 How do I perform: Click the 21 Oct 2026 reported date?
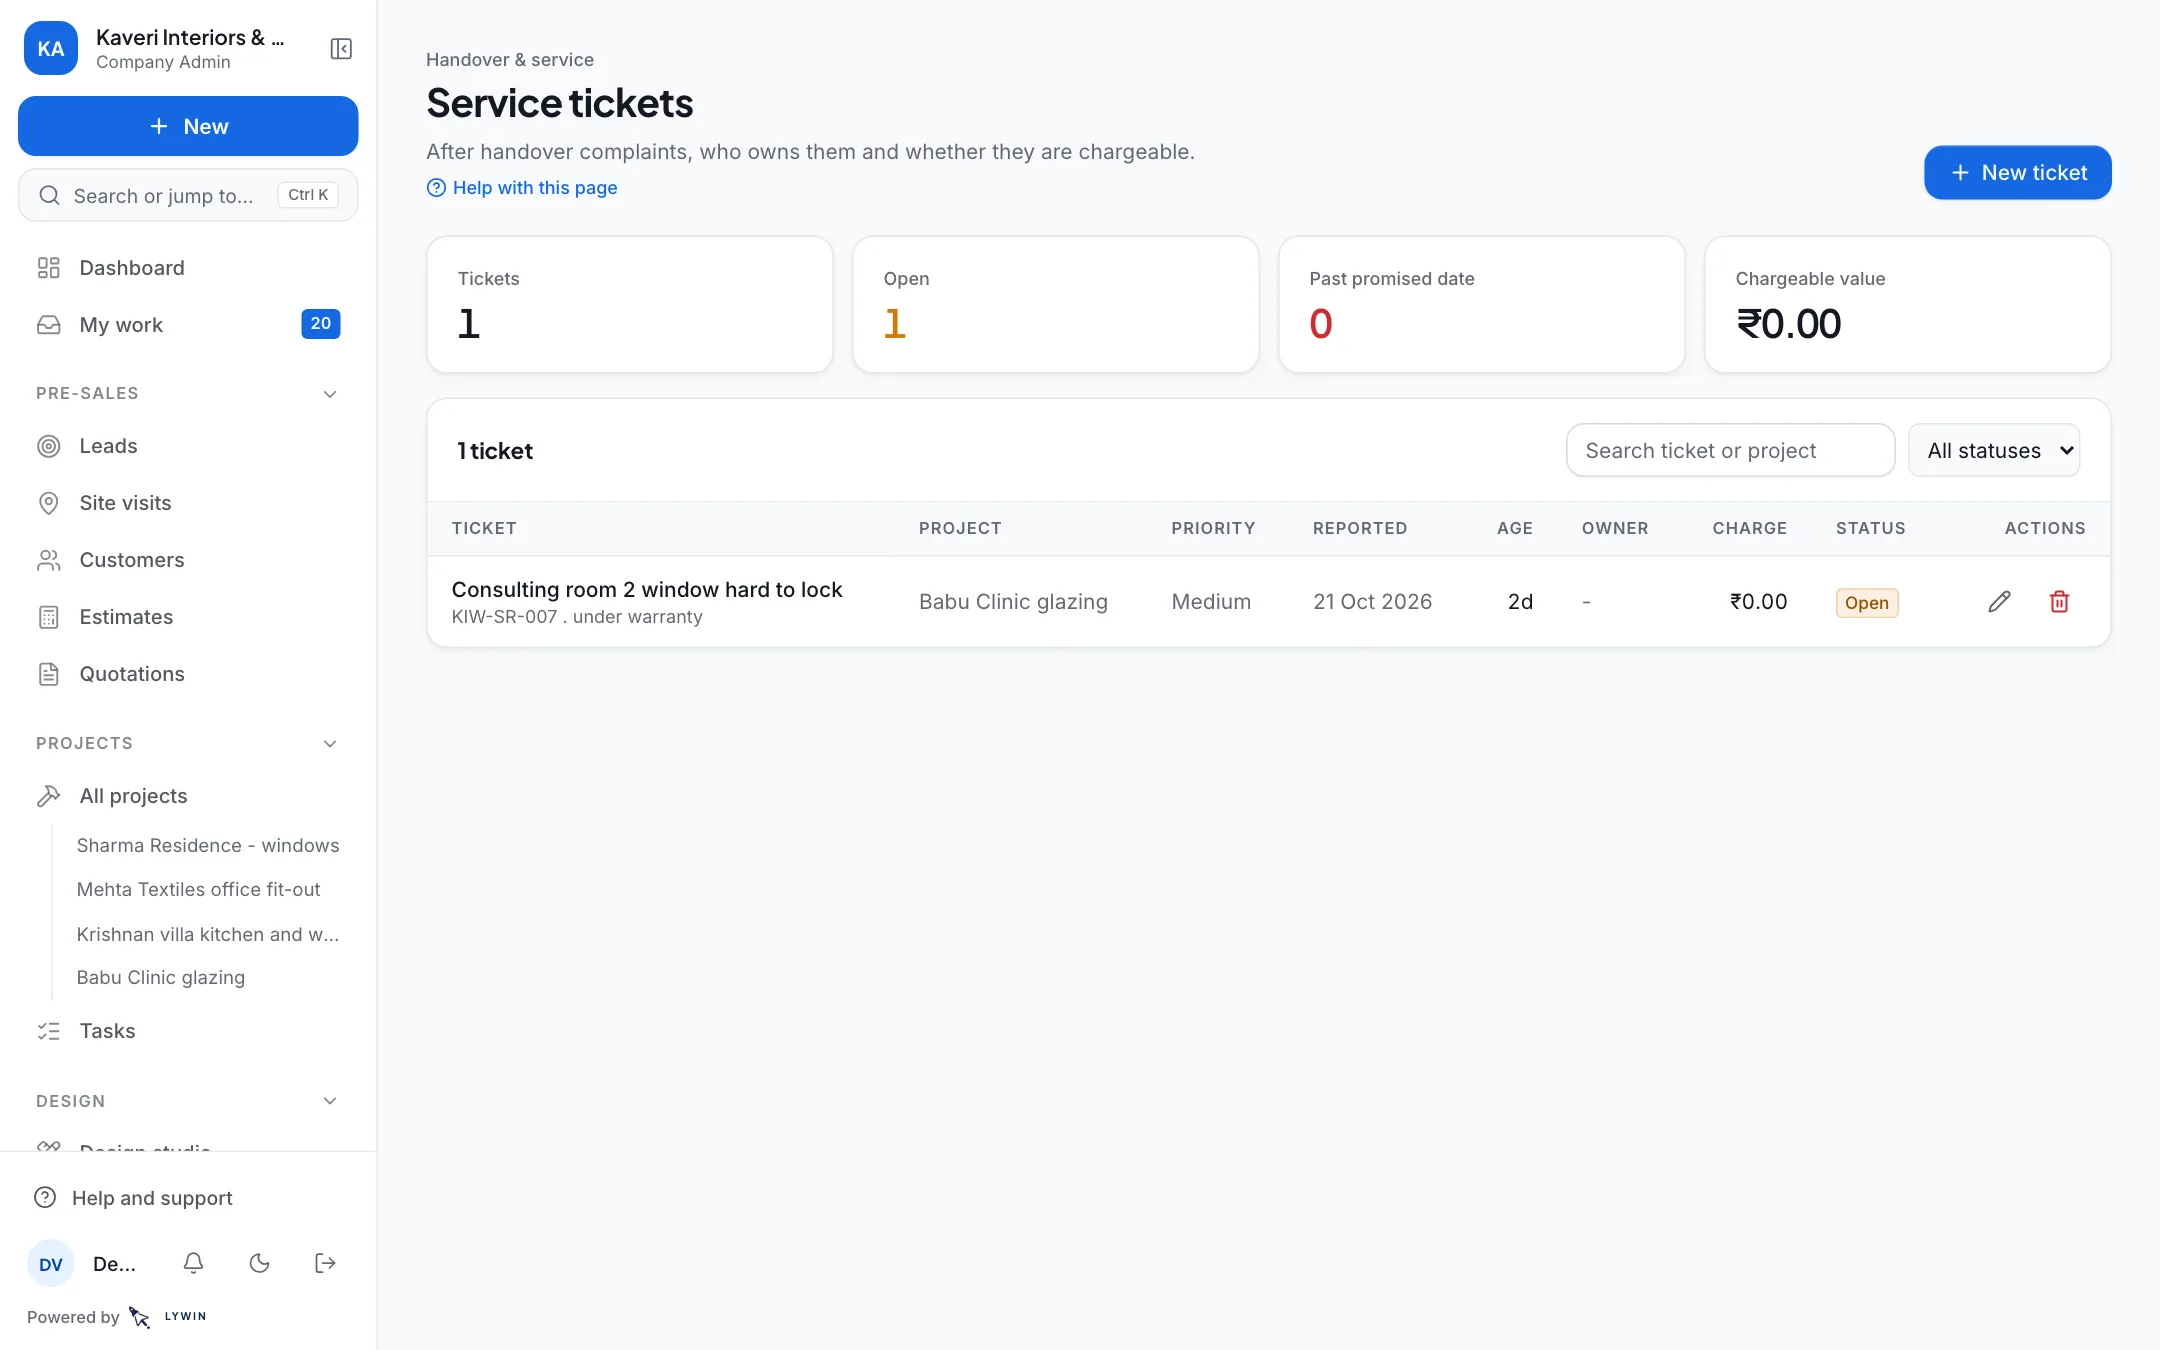click(x=1372, y=602)
